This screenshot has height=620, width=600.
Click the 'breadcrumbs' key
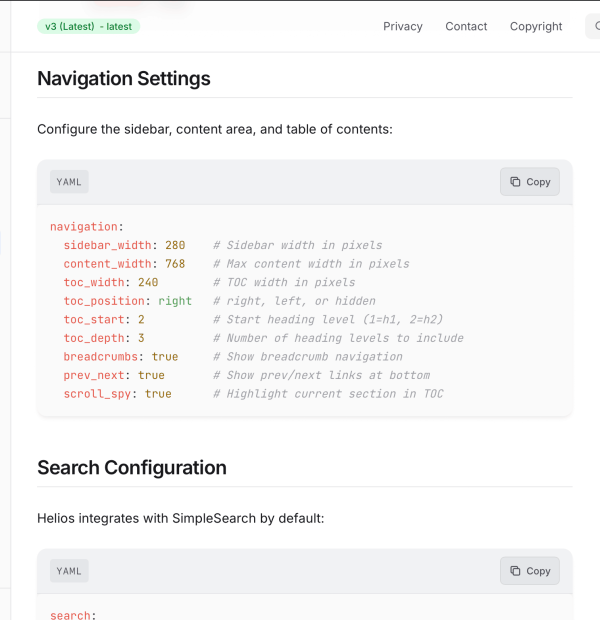click(101, 357)
